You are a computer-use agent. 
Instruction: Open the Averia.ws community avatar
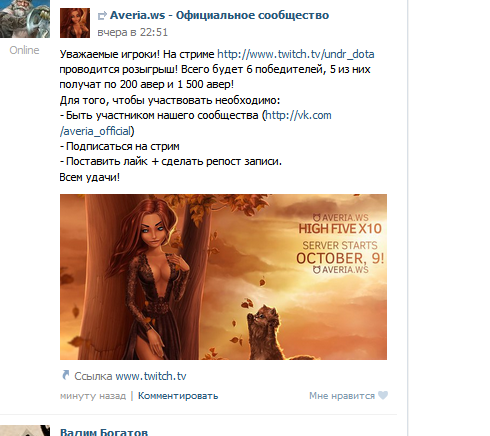click(75, 23)
